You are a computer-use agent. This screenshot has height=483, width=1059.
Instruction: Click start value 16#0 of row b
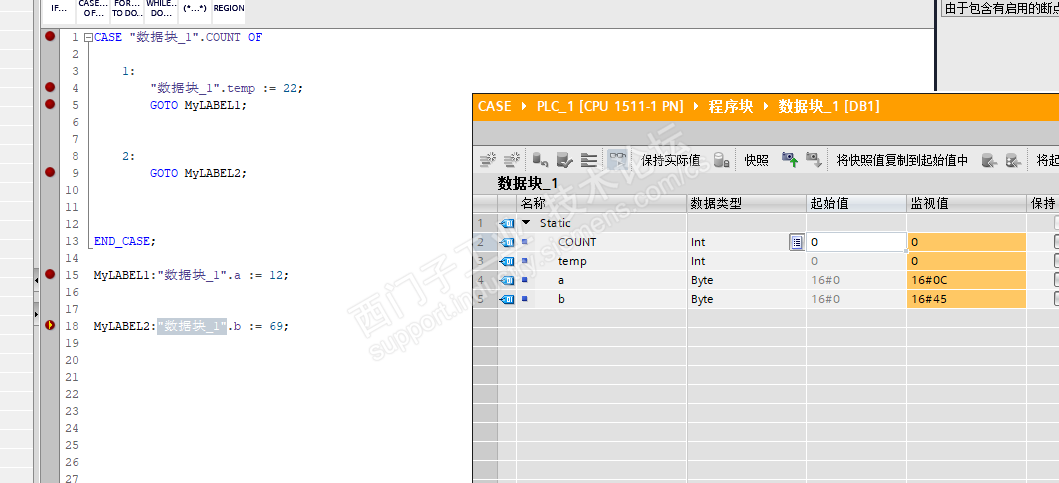(825, 299)
